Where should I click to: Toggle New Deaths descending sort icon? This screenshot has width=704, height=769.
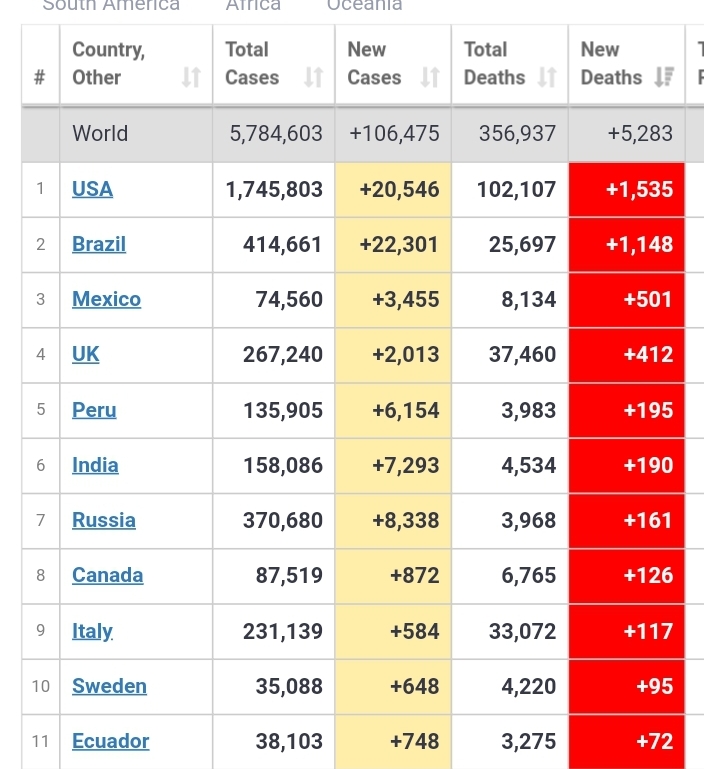click(x=664, y=78)
